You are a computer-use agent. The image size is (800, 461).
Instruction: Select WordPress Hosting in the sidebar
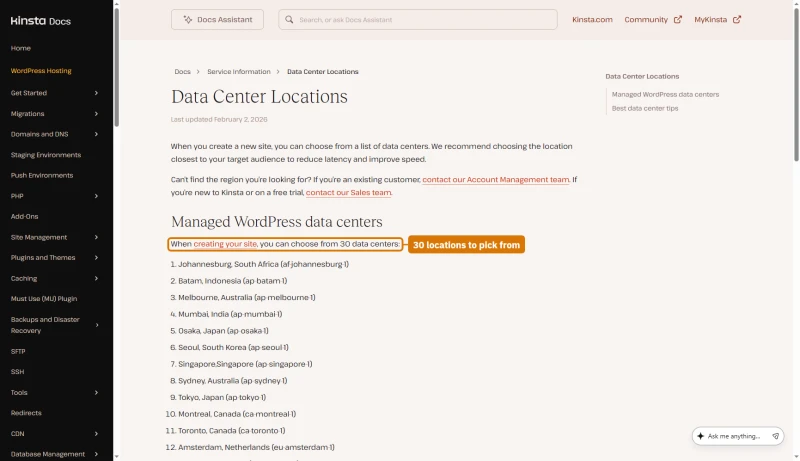(x=41, y=70)
